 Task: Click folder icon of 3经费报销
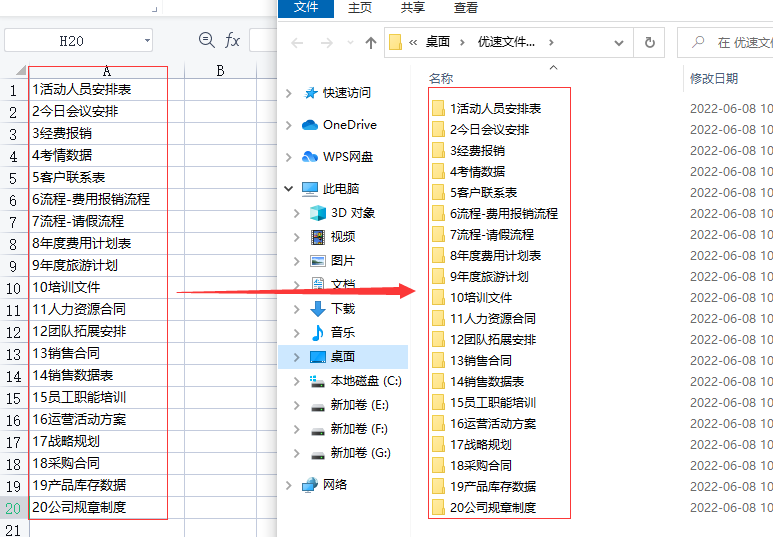(438, 150)
